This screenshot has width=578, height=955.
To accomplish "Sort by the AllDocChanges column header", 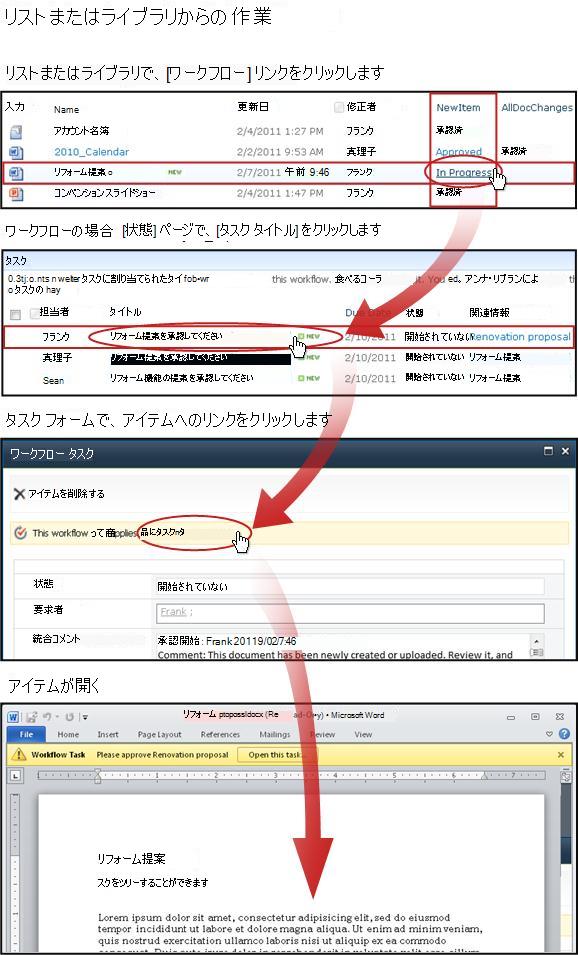I will click(x=537, y=108).
